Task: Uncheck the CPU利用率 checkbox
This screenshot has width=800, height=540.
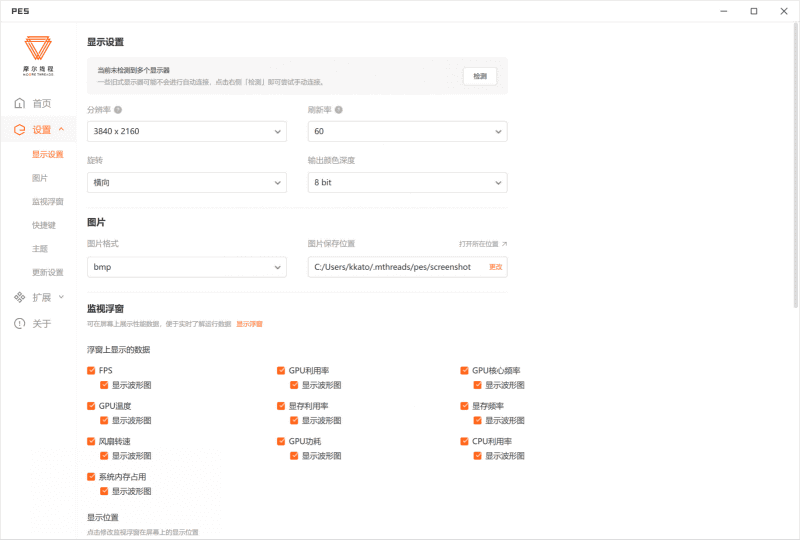Action: (464, 441)
